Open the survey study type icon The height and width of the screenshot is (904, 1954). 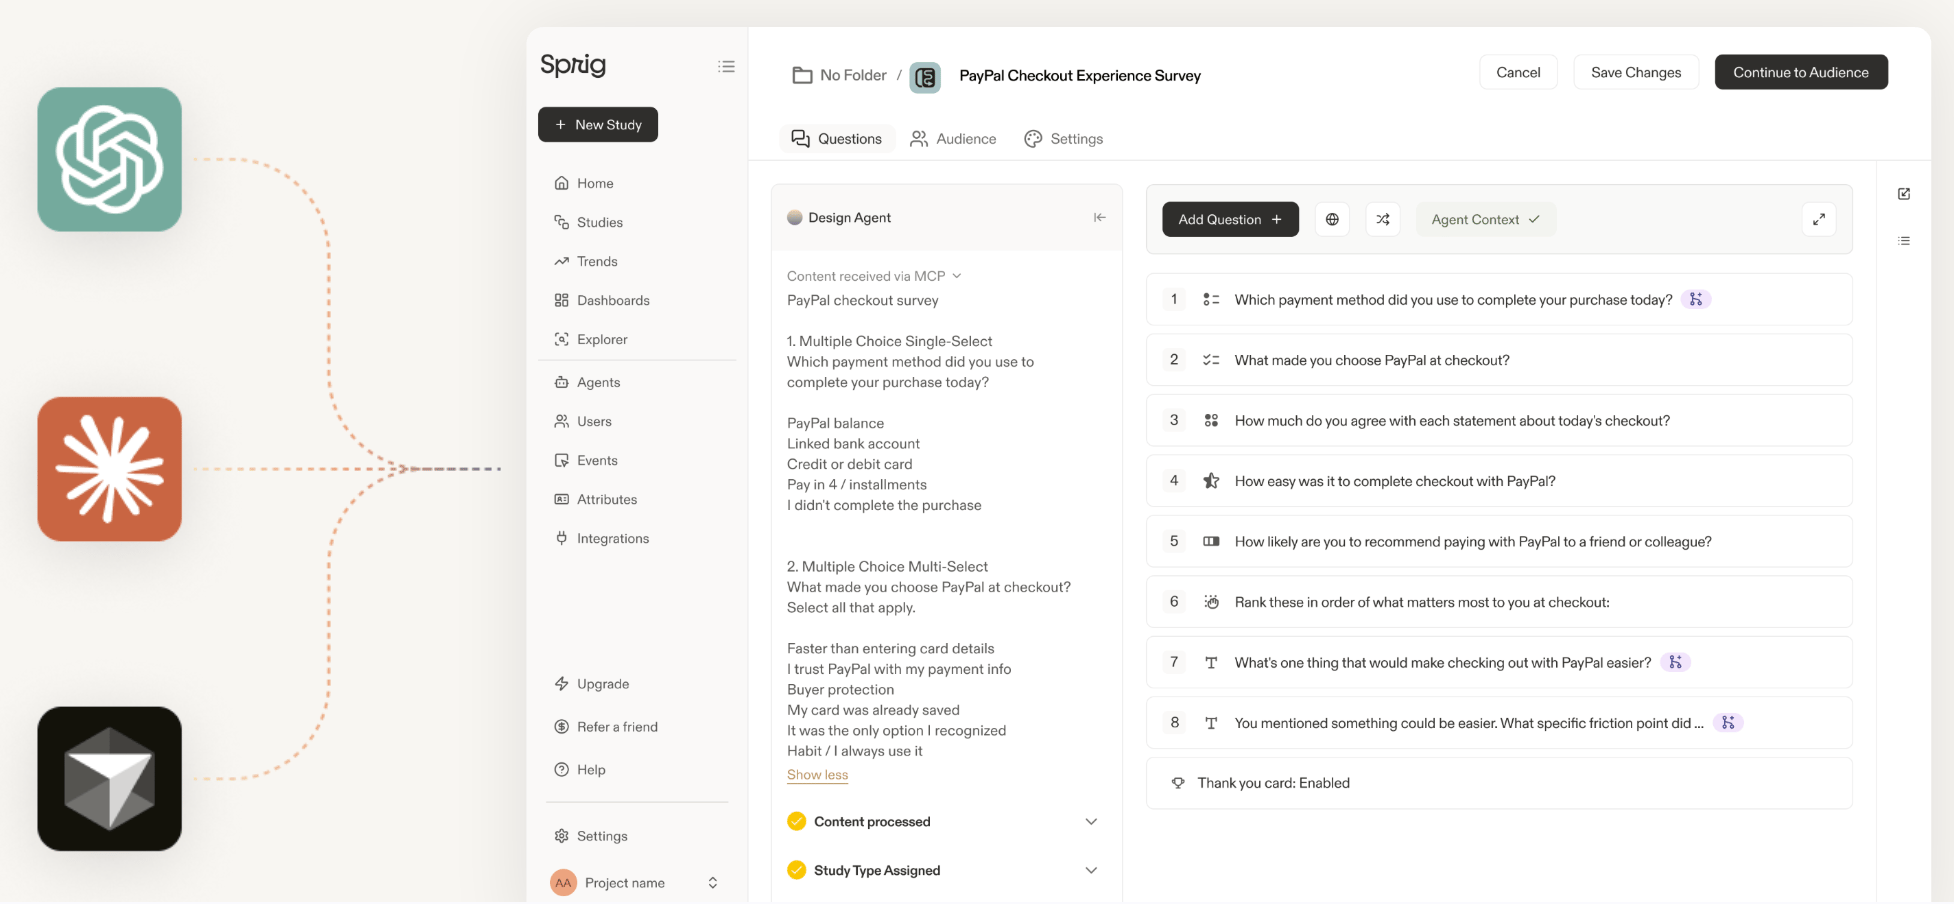[925, 76]
